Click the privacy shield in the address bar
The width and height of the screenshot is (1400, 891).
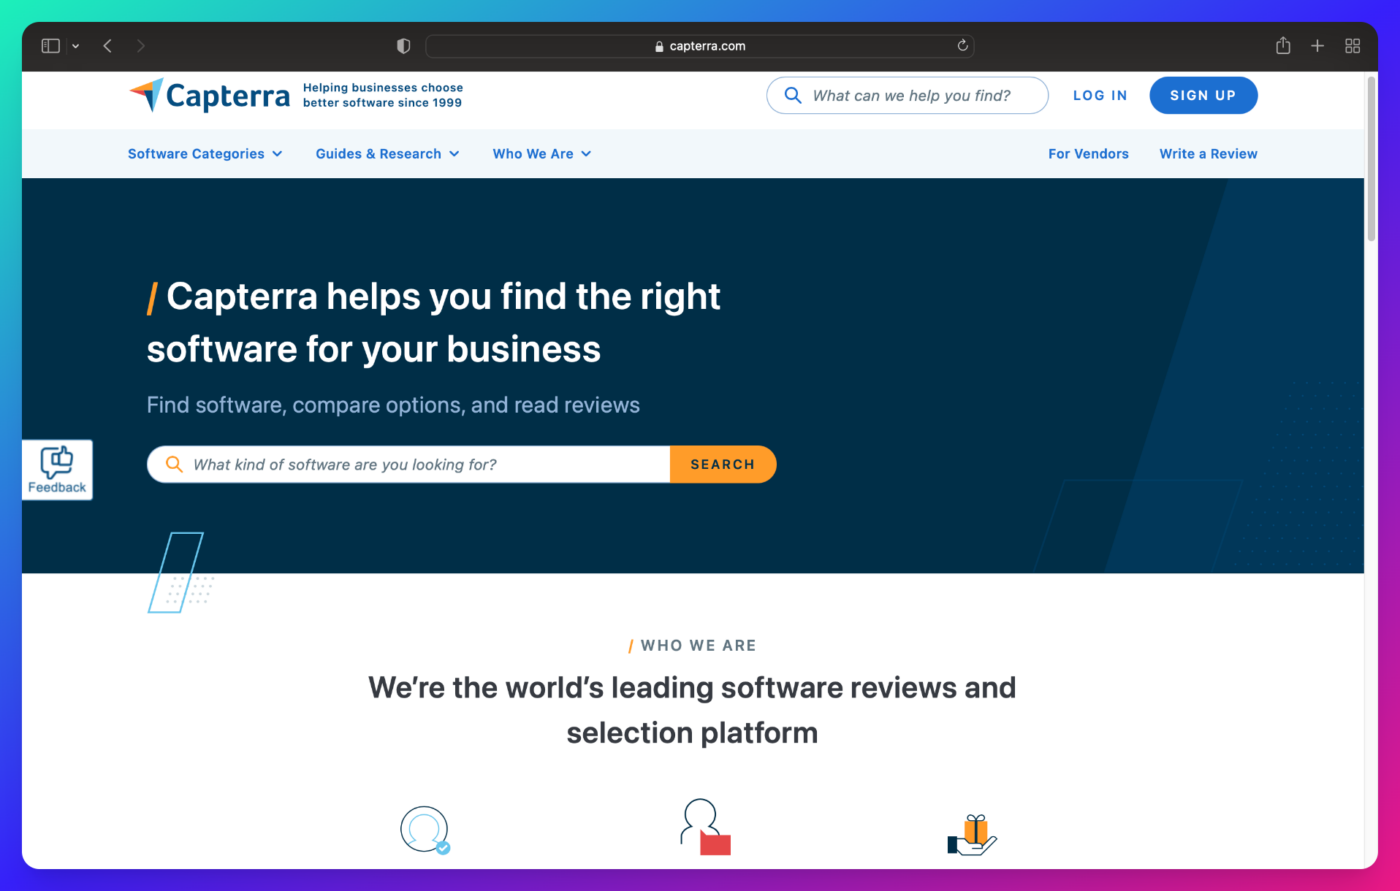(x=403, y=45)
